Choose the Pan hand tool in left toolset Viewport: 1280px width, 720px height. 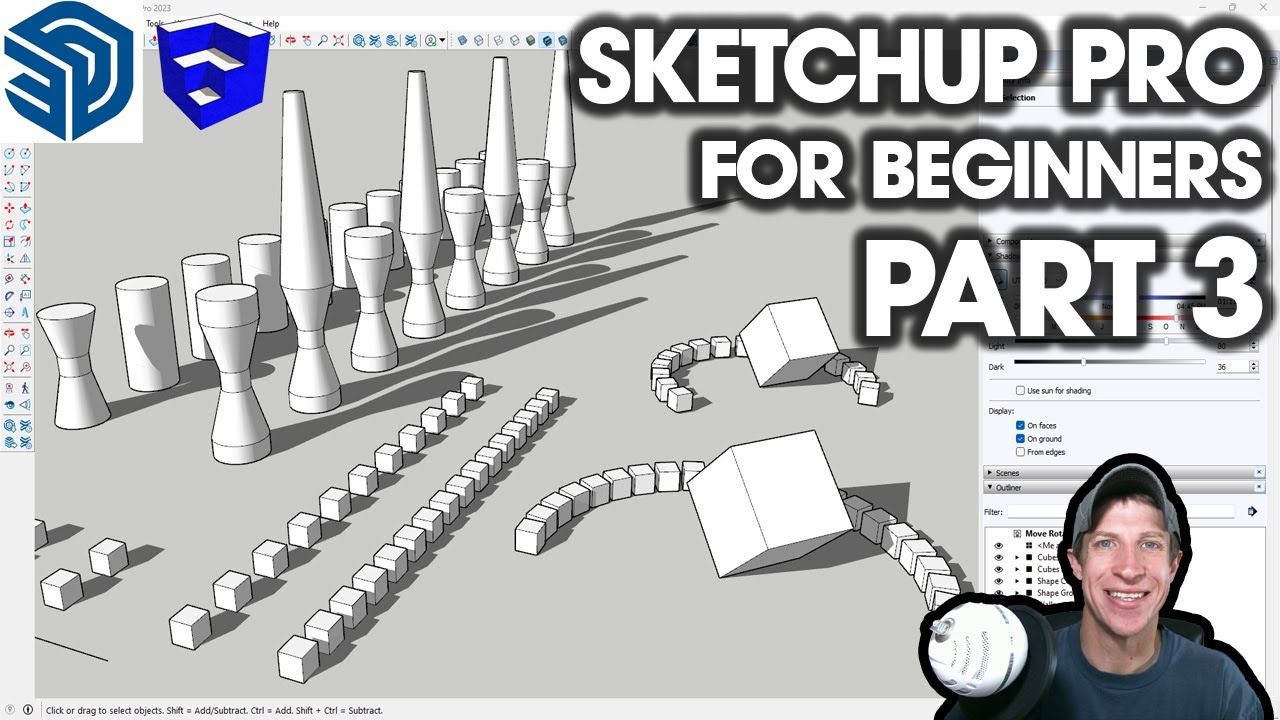pos(26,333)
